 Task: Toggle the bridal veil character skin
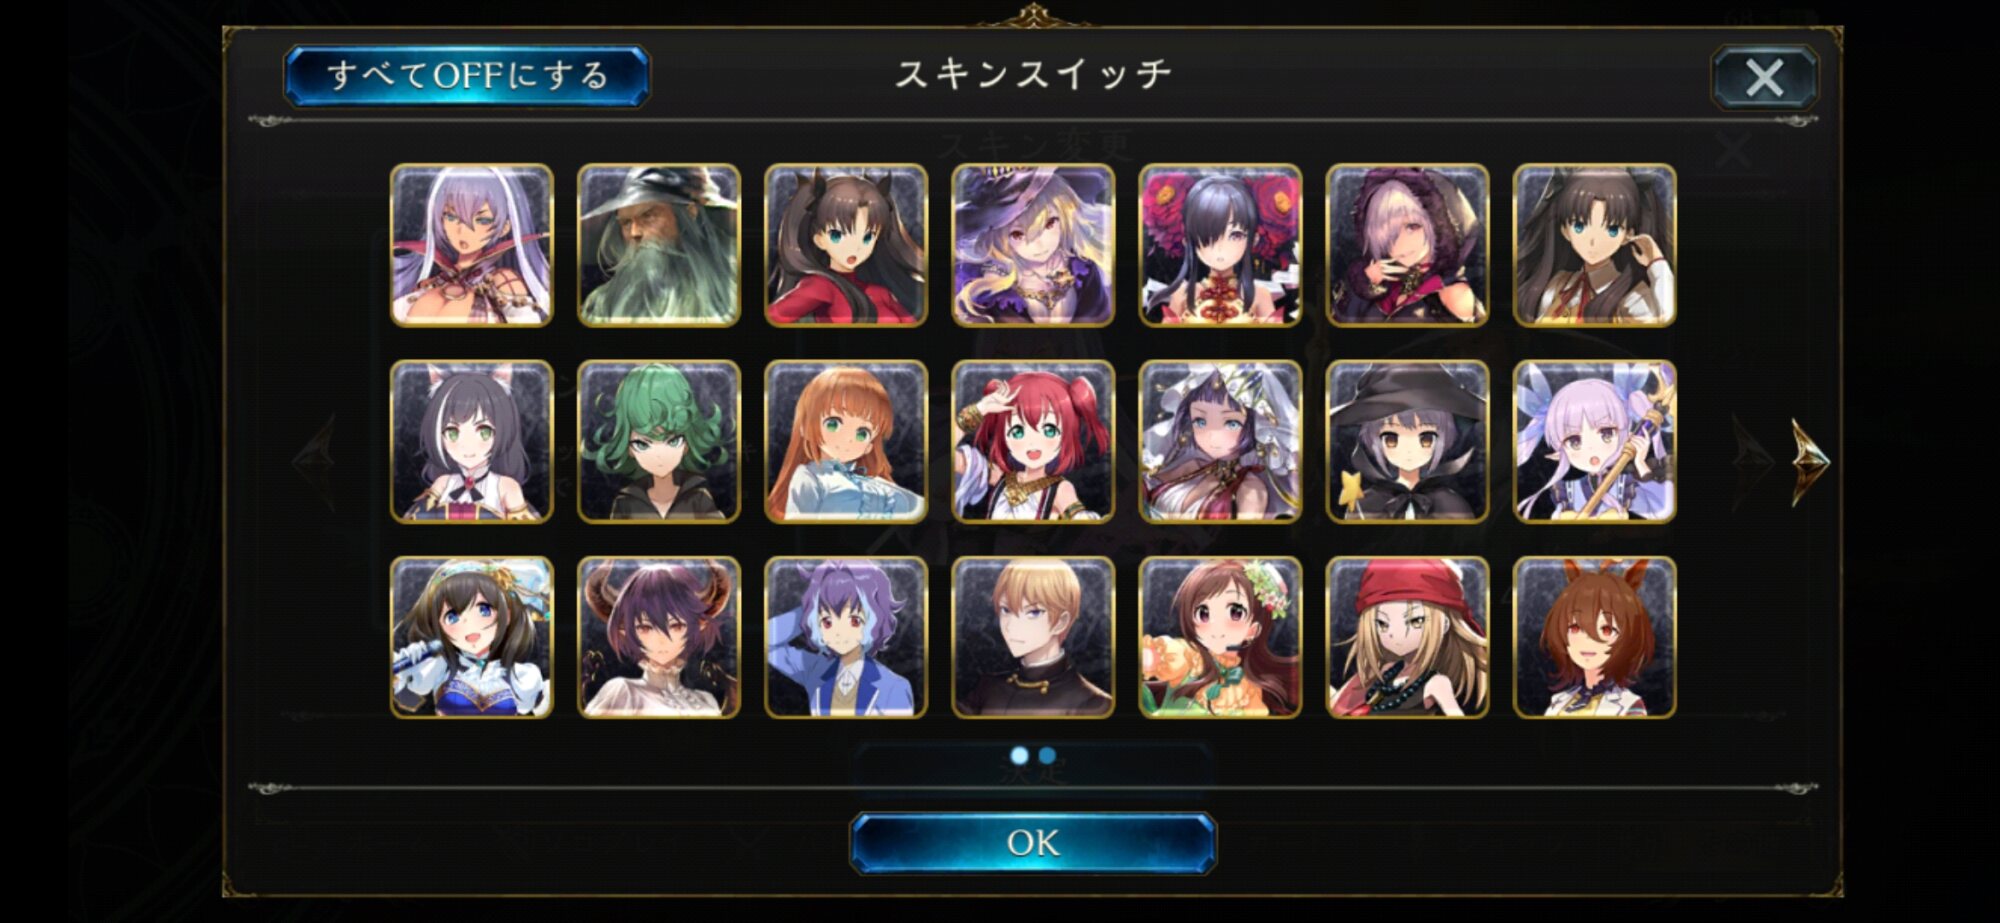click(x=1220, y=441)
